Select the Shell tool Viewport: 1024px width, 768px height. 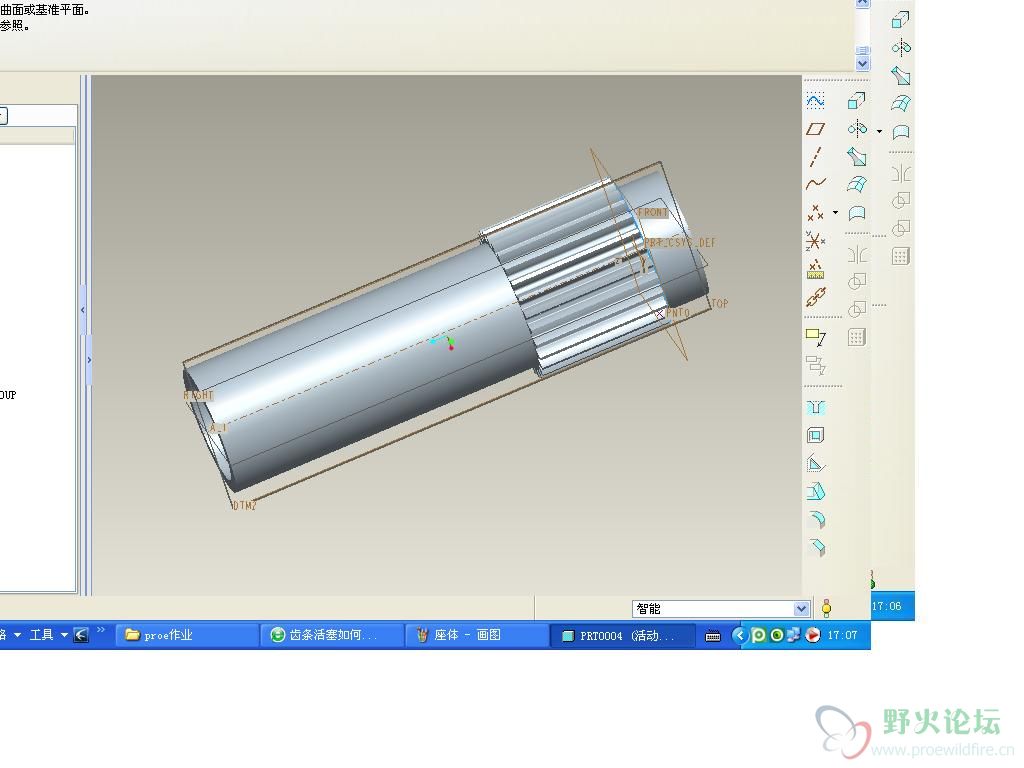tap(816, 435)
